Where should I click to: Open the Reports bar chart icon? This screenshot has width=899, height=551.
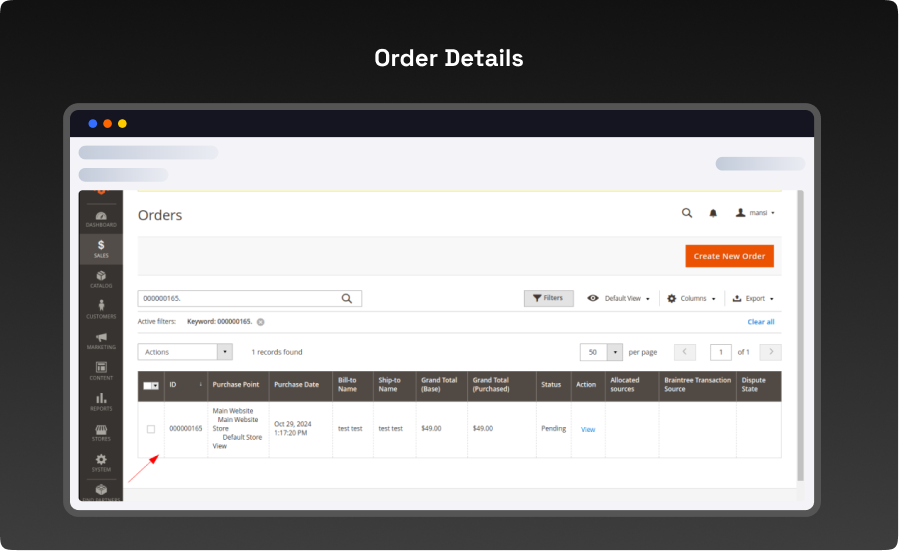point(101,401)
